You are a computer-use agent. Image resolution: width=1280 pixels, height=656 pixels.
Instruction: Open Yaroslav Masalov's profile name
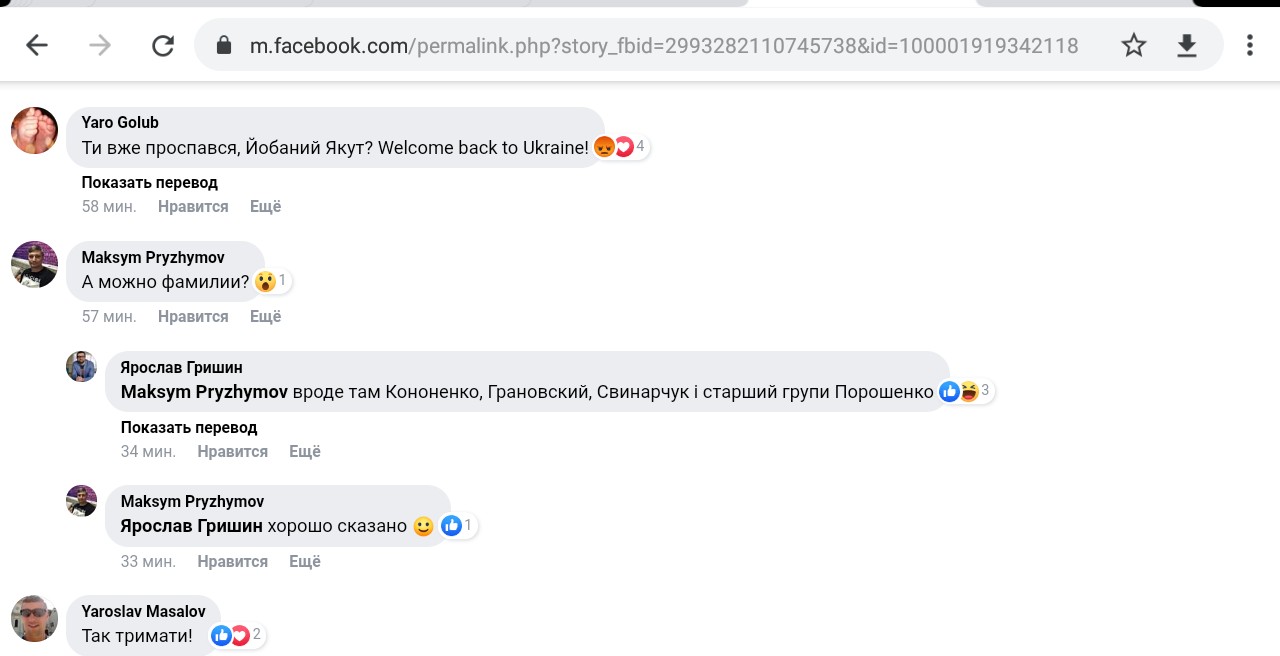pos(143,611)
